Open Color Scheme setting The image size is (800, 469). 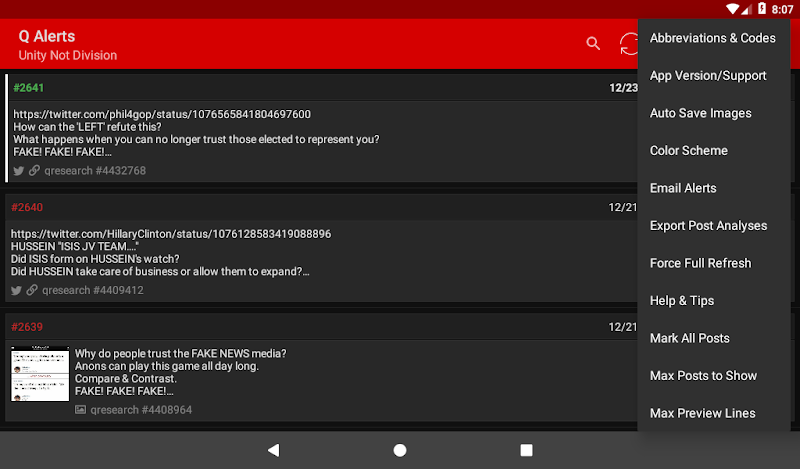[x=713, y=151]
